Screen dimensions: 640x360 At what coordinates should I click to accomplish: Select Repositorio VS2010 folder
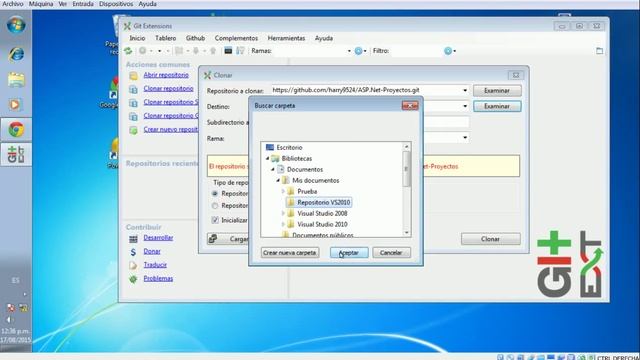coord(323,202)
